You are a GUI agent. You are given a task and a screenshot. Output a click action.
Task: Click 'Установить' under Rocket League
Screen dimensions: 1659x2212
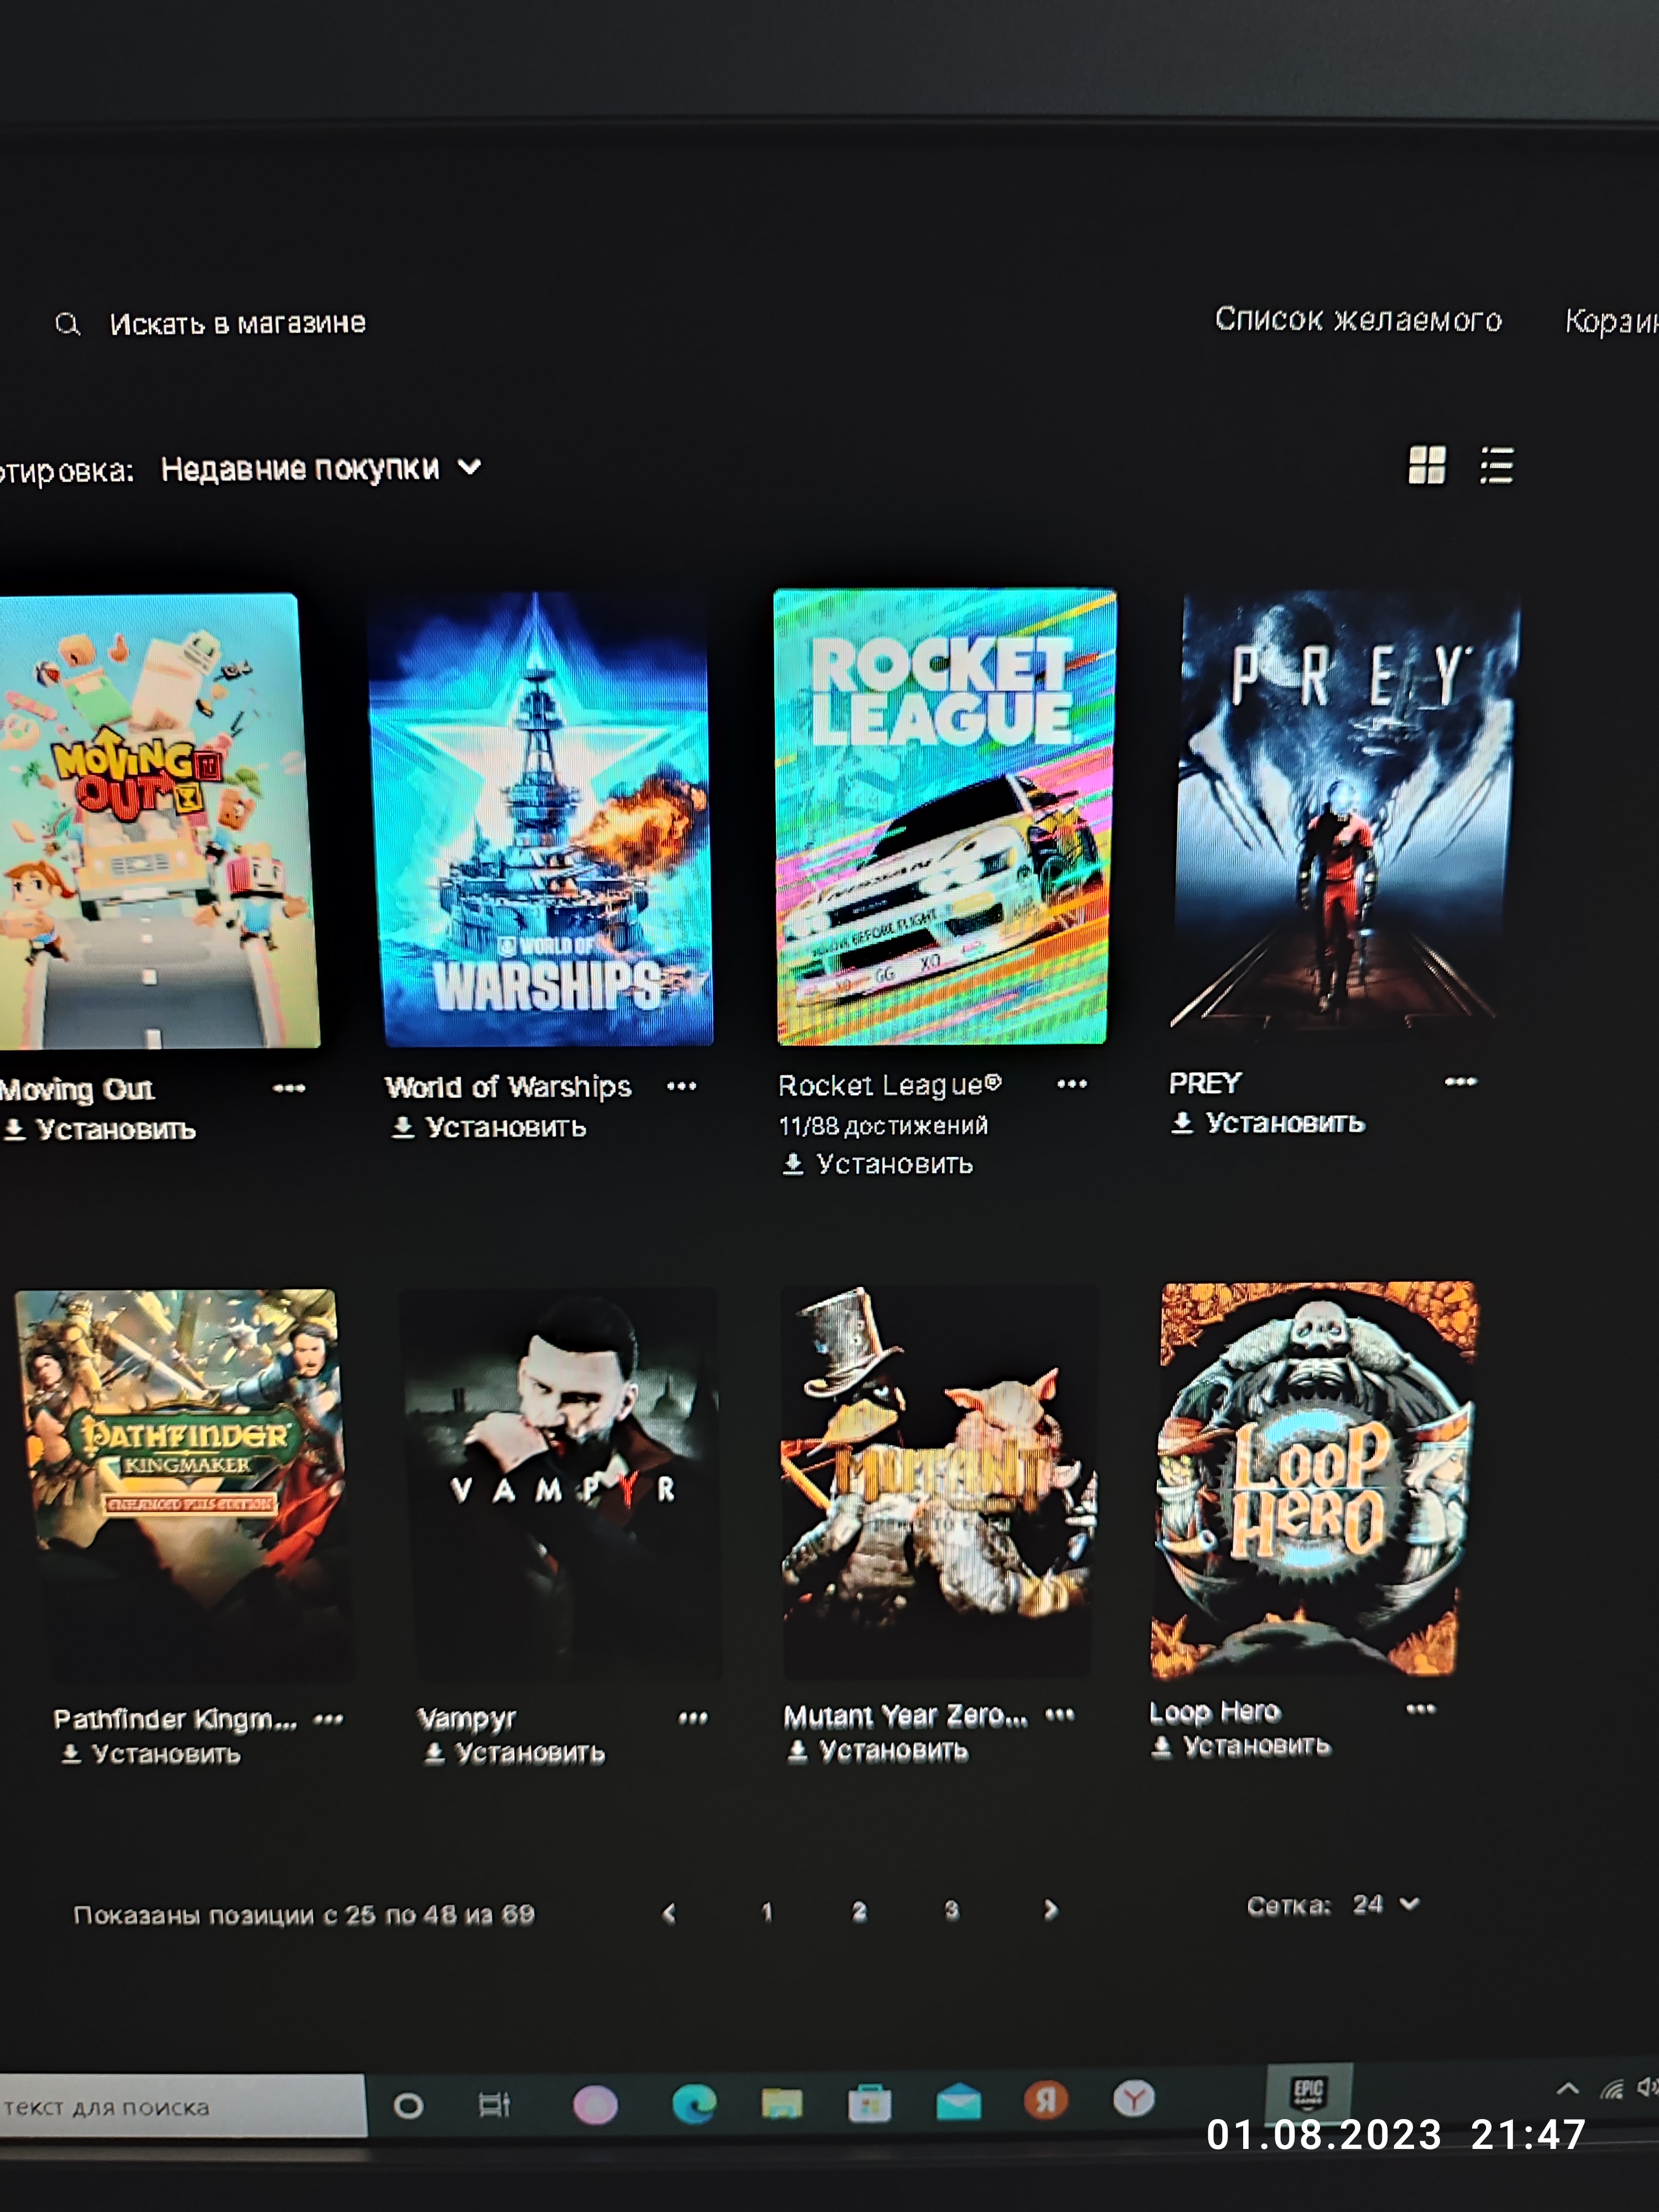click(877, 1164)
